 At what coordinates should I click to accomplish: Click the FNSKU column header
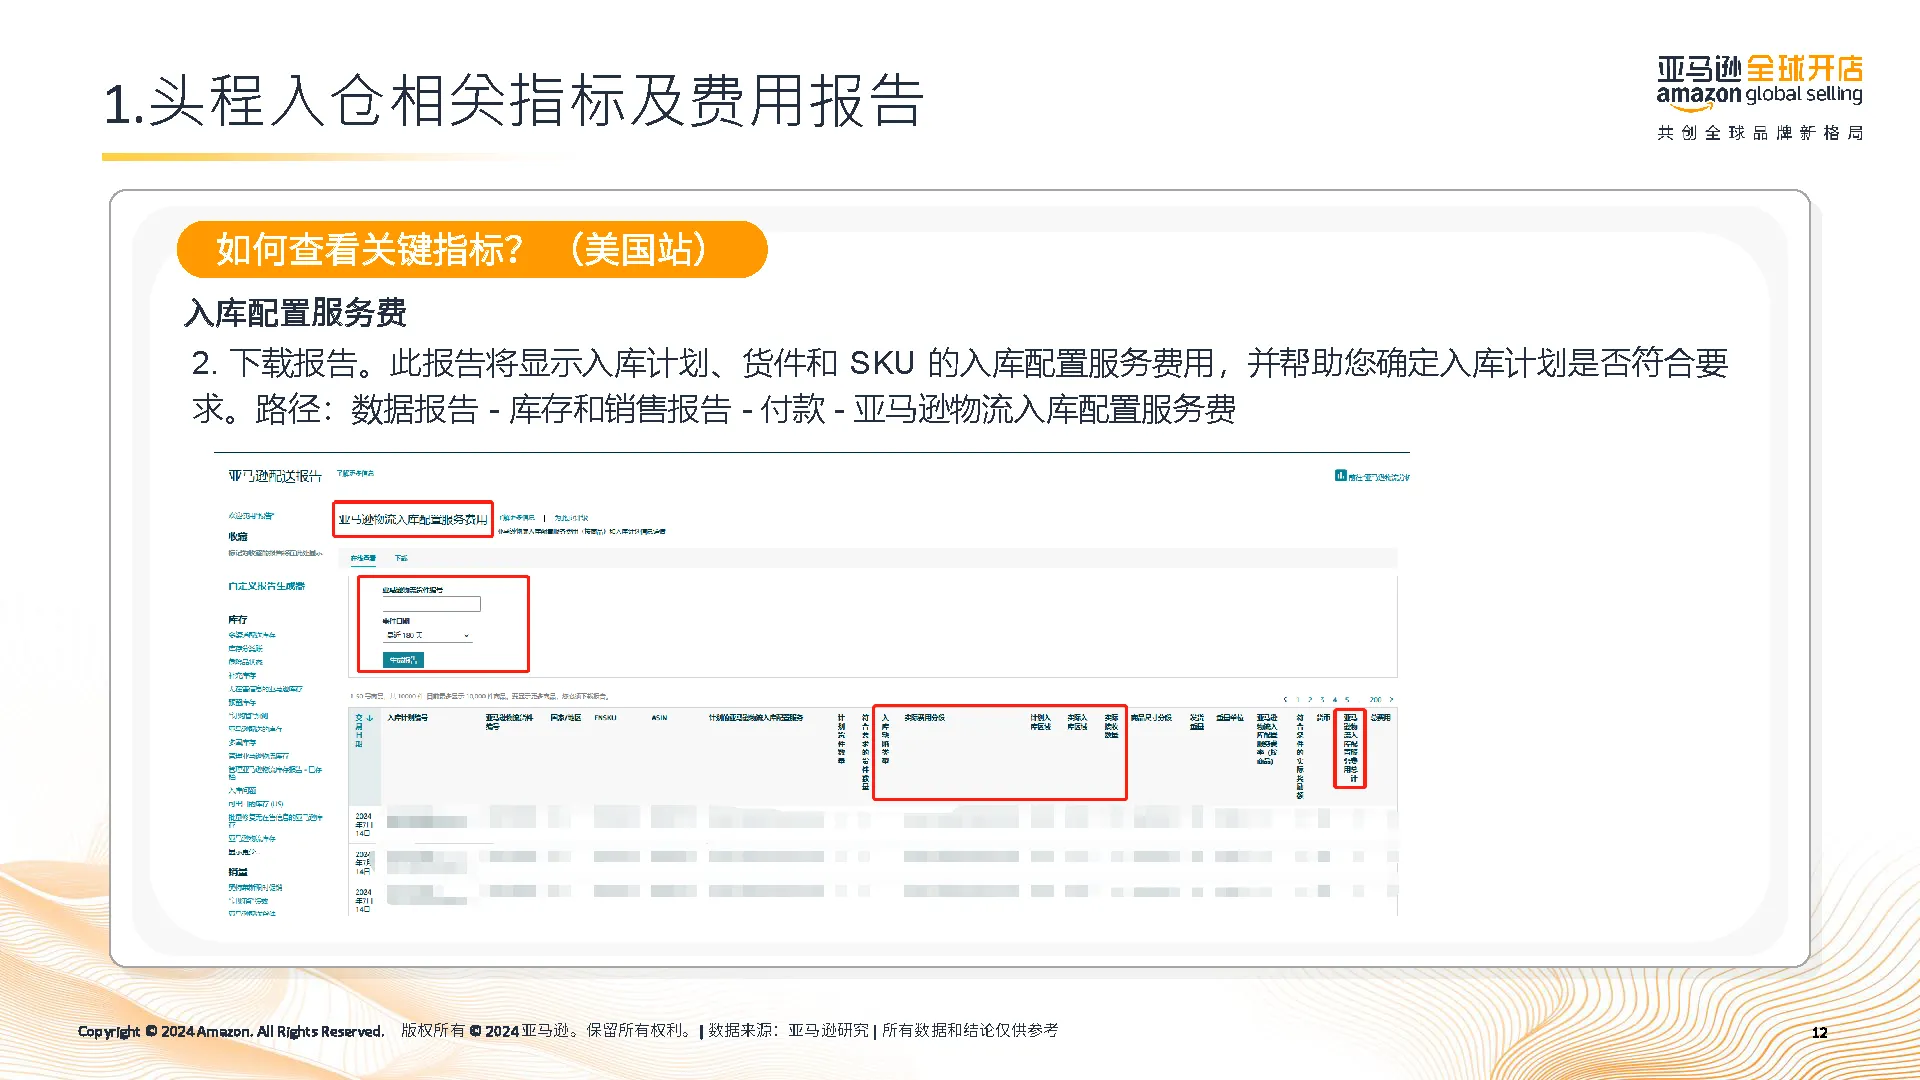tap(605, 718)
